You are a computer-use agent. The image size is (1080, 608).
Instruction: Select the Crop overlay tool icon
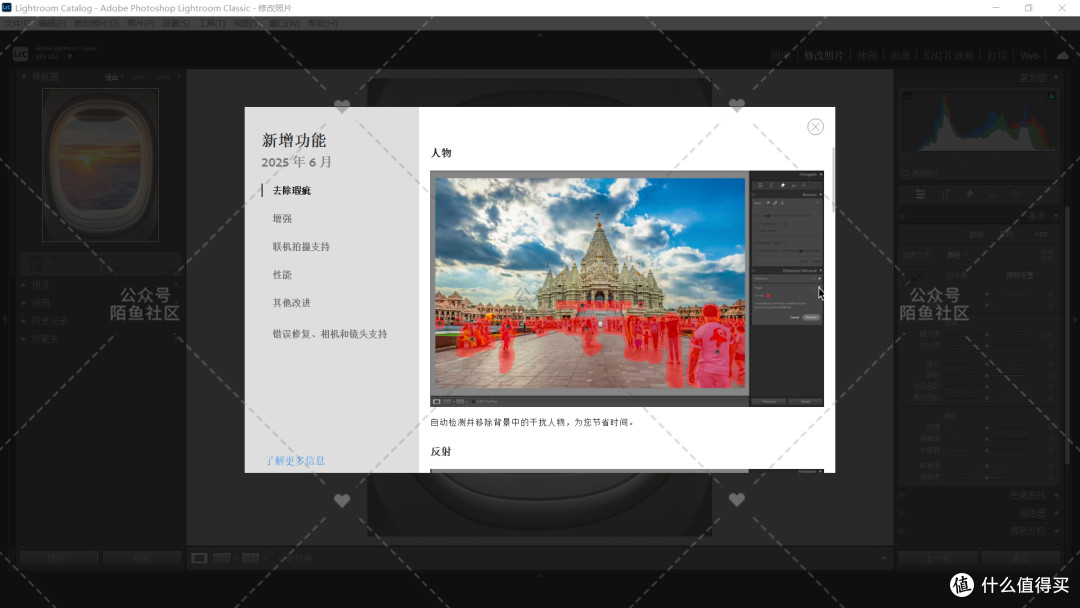coord(945,195)
